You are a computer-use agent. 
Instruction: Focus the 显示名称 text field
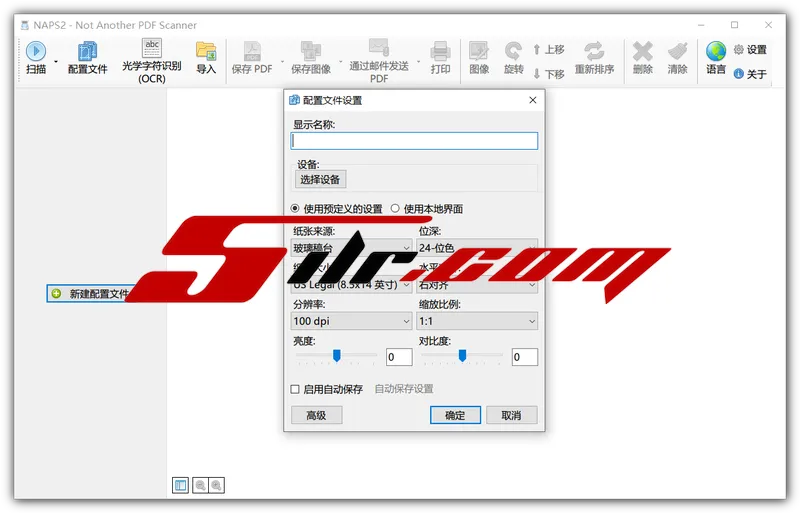pyautogui.click(x=414, y=141)
